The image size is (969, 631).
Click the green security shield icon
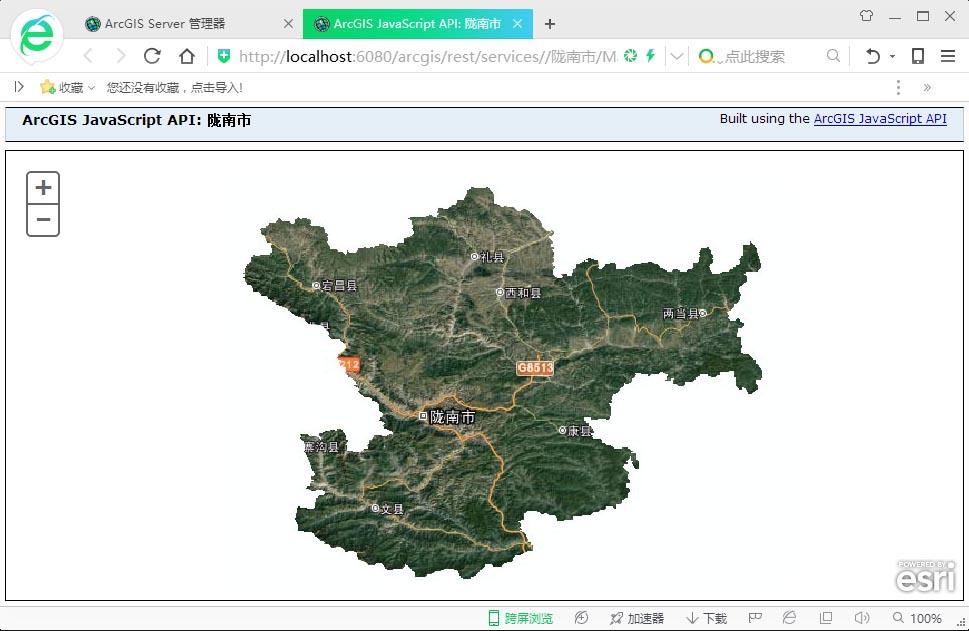click(224, 56)
